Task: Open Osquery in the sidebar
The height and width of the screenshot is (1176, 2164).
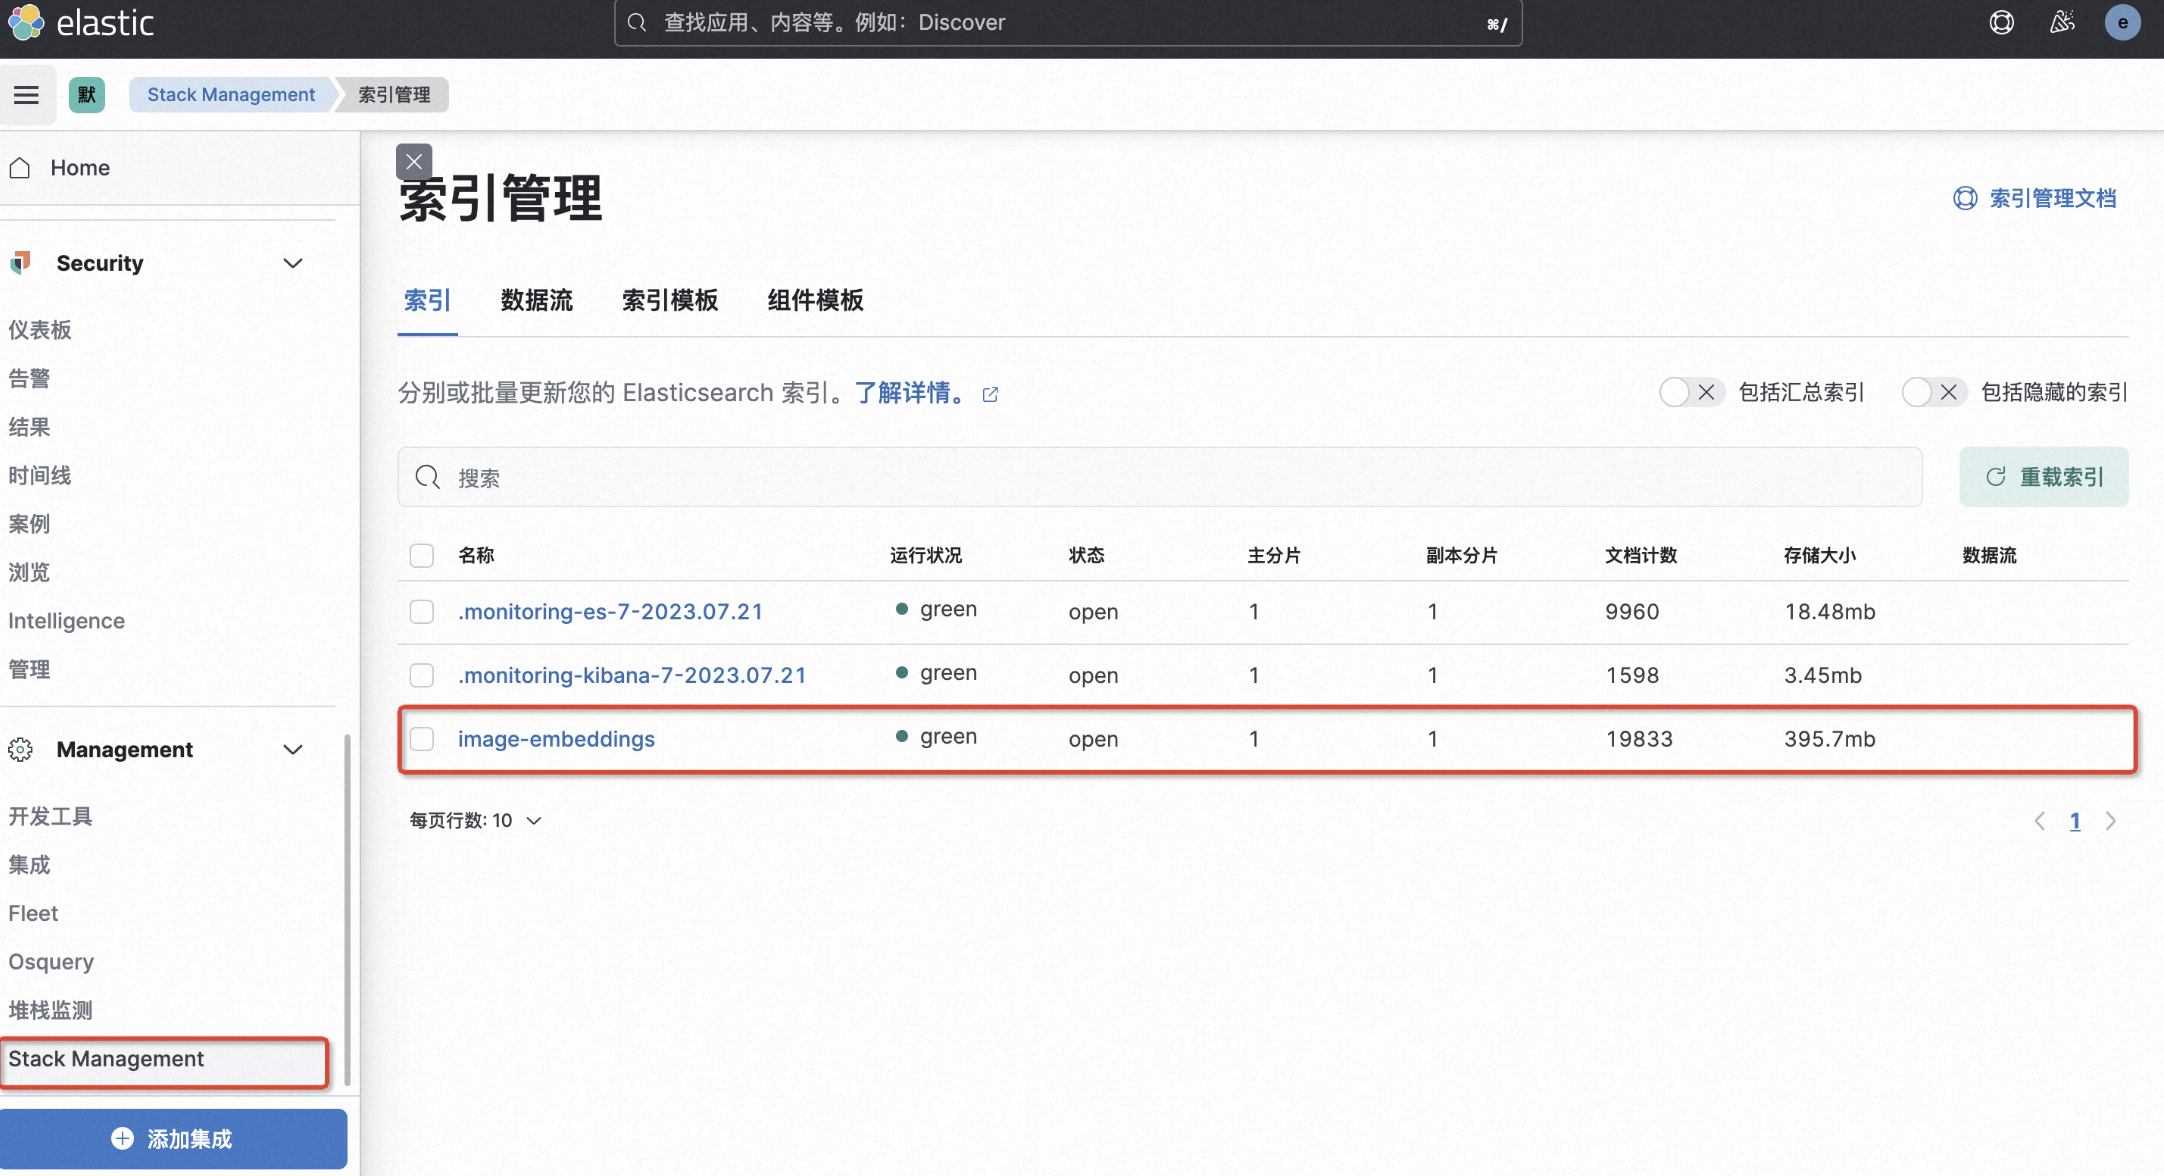Action: (51, 961)
